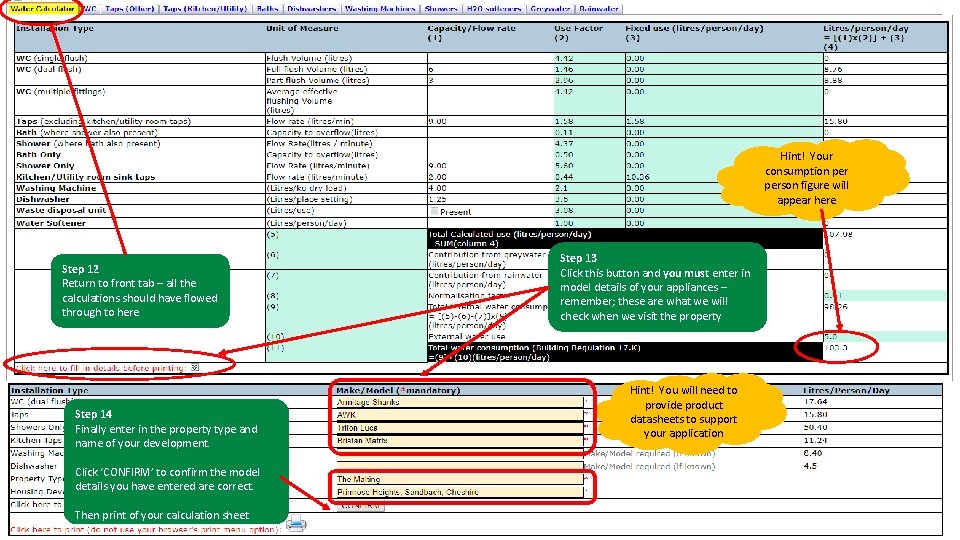Click the 'Capacity/Flow rate' column header
Screen dimensions: 960x540
pos(471,28)
